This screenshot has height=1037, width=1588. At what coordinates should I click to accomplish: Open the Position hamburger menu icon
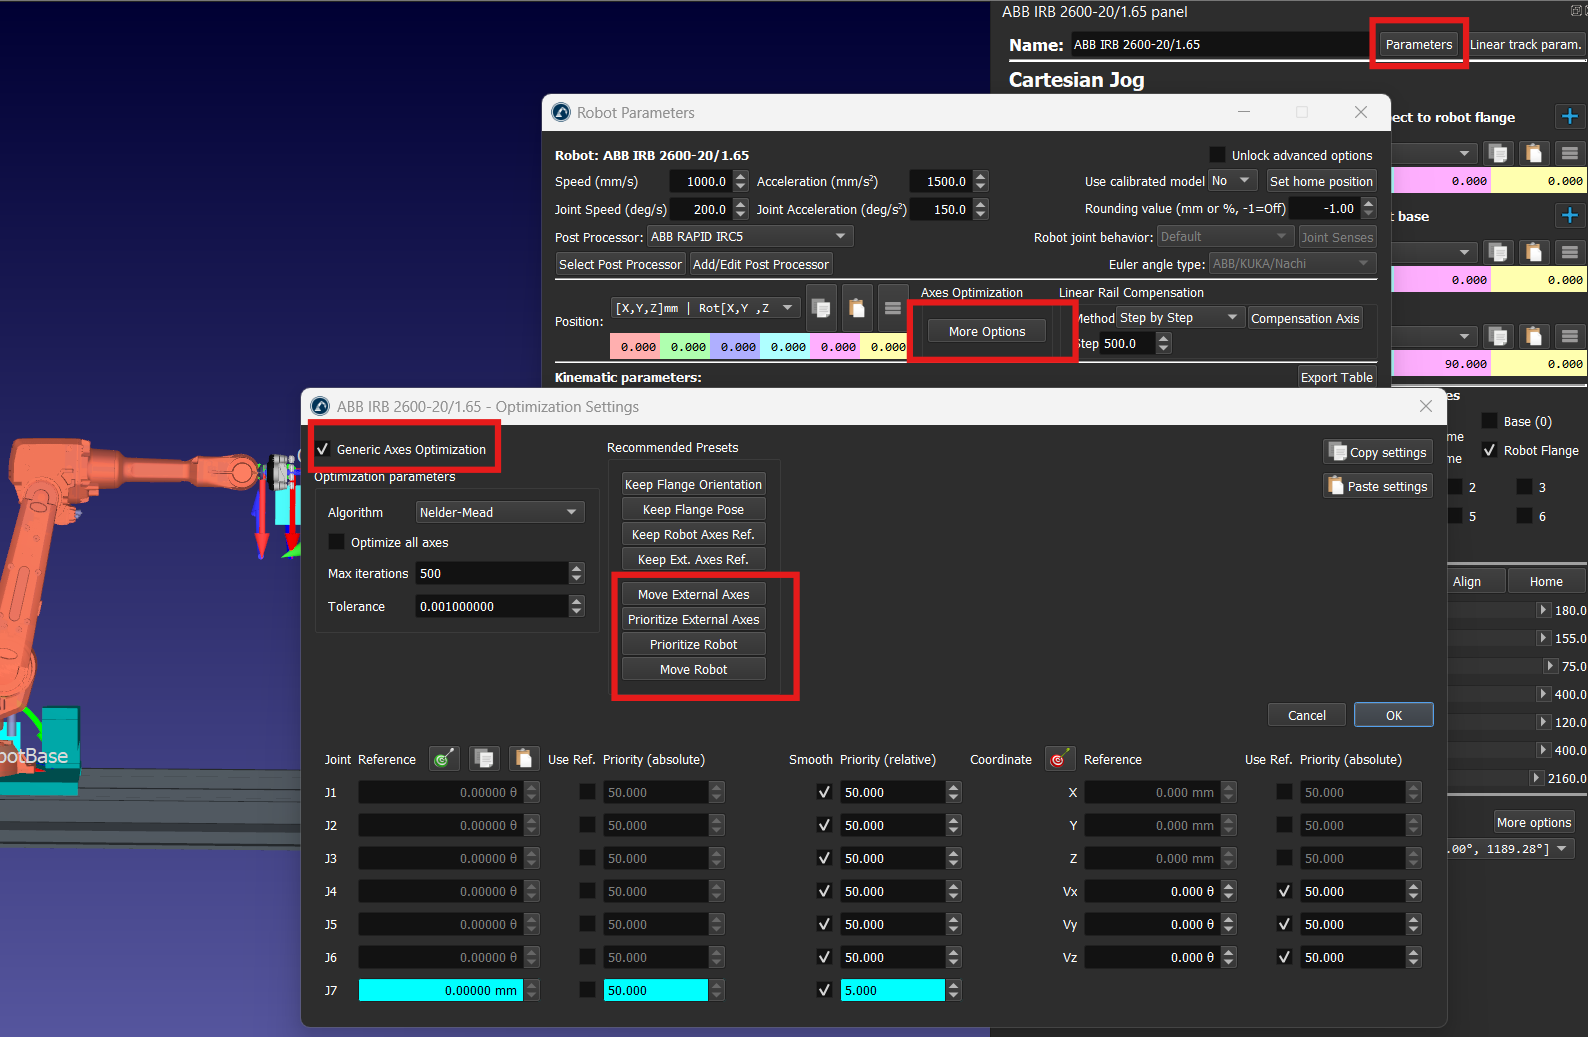tap(893, 308)
